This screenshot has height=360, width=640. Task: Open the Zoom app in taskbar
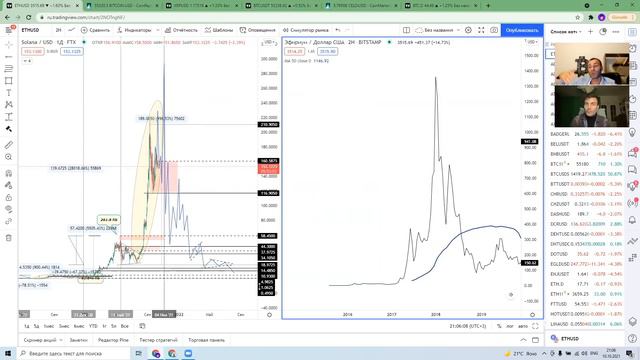(x=188, y=353)
